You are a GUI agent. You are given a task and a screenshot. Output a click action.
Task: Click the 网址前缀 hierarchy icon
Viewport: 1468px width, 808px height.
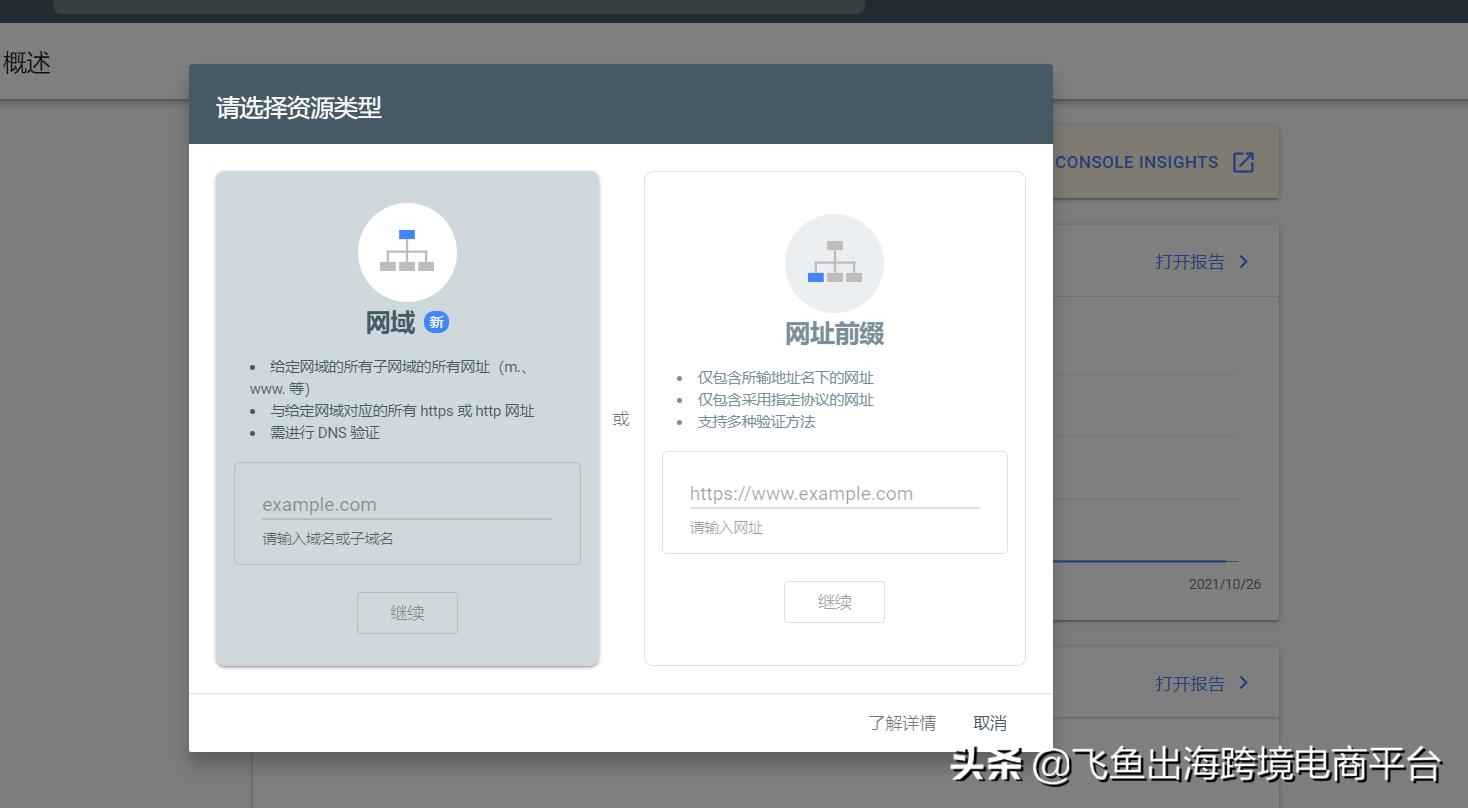[834, 262]
